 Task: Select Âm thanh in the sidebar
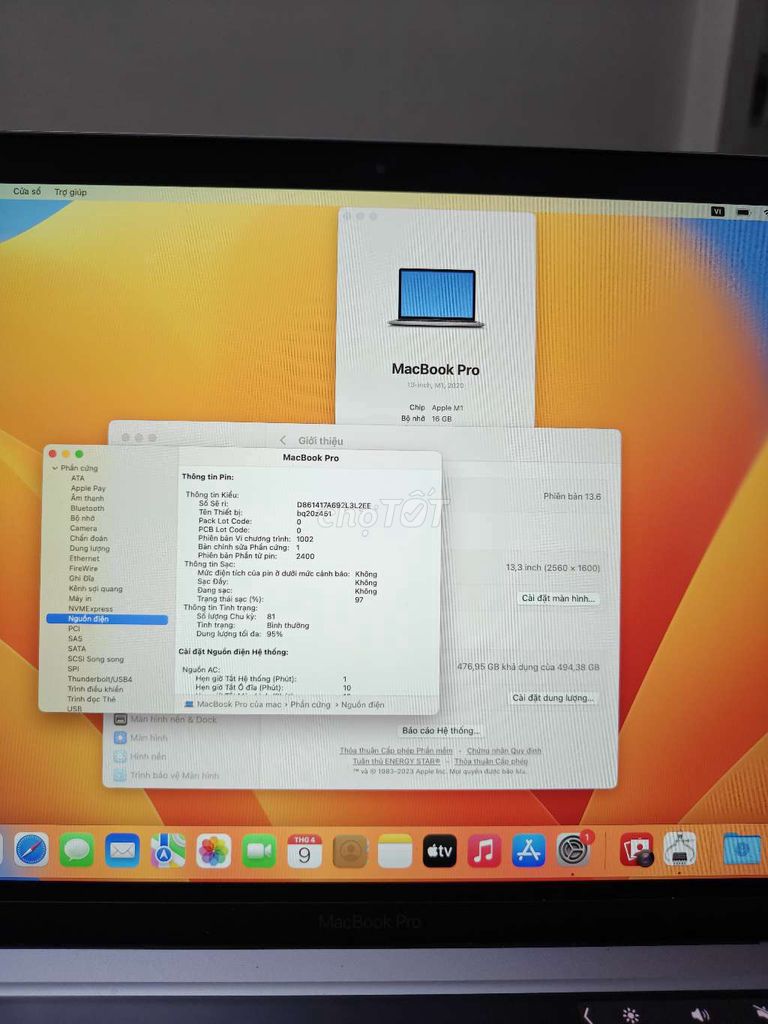pos(87,498)
